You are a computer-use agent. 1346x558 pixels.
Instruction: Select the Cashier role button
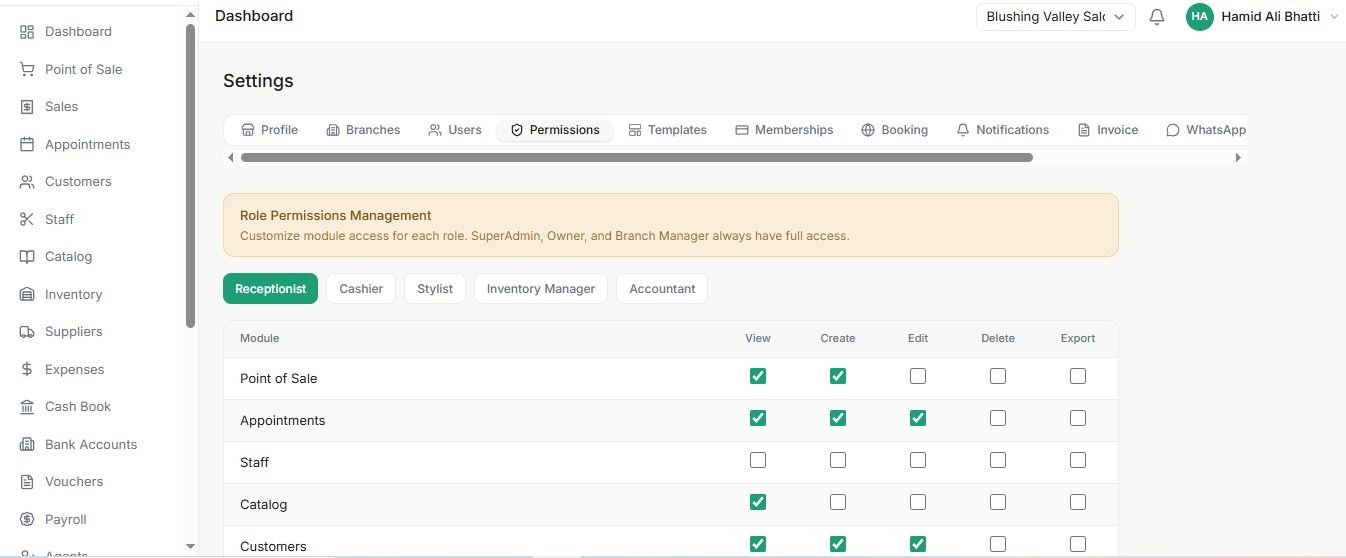[361, 289]
